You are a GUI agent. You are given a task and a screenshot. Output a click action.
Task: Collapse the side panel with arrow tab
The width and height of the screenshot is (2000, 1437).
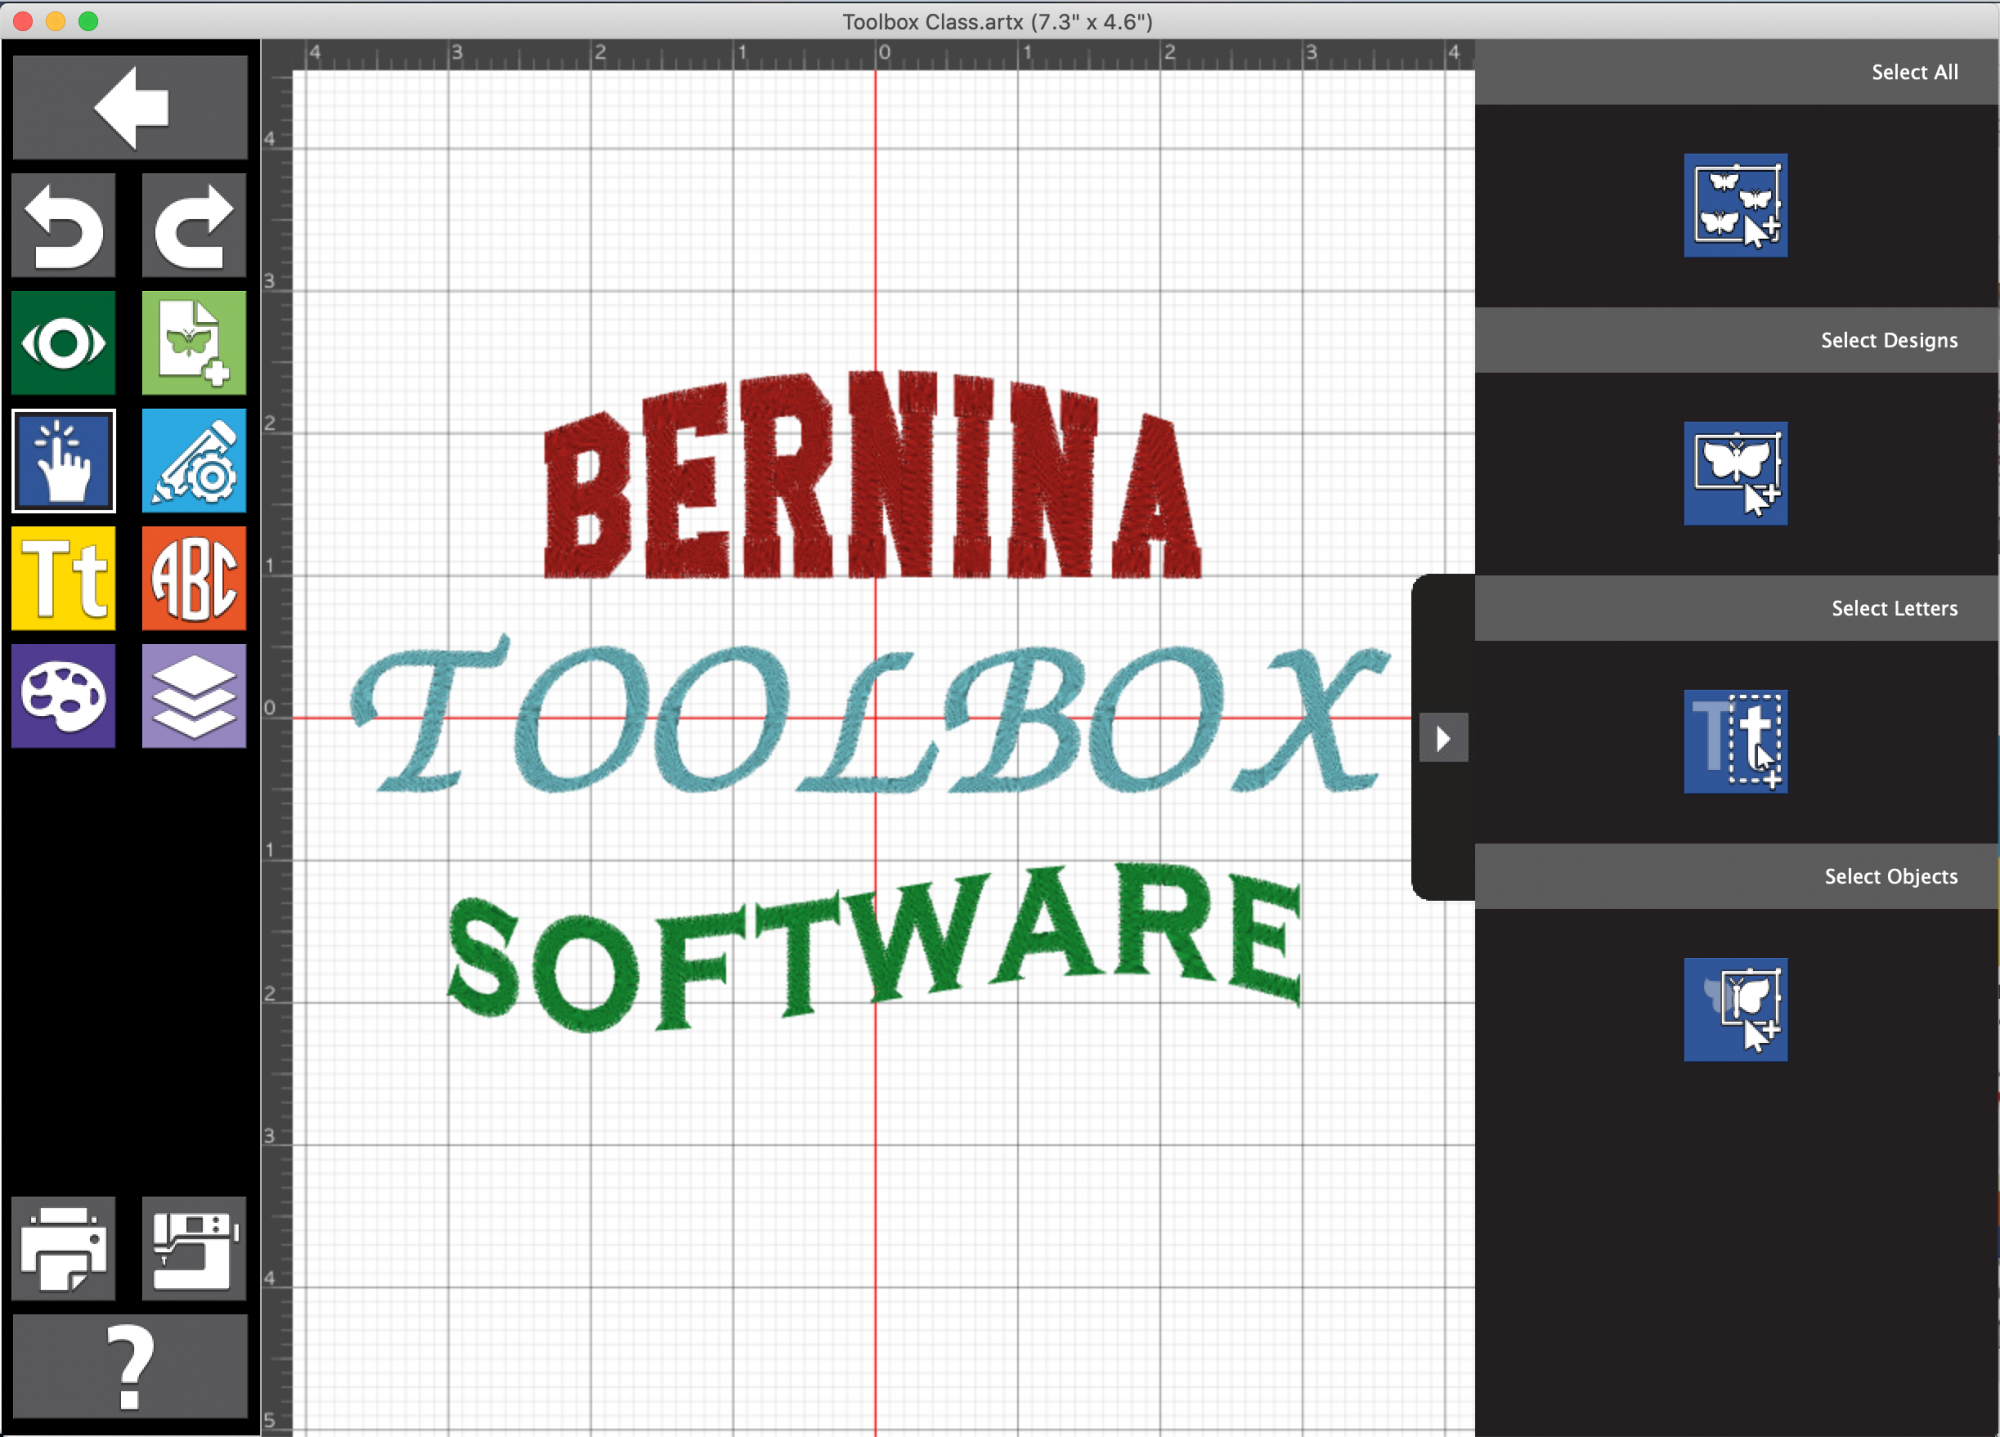[1443, 738]
